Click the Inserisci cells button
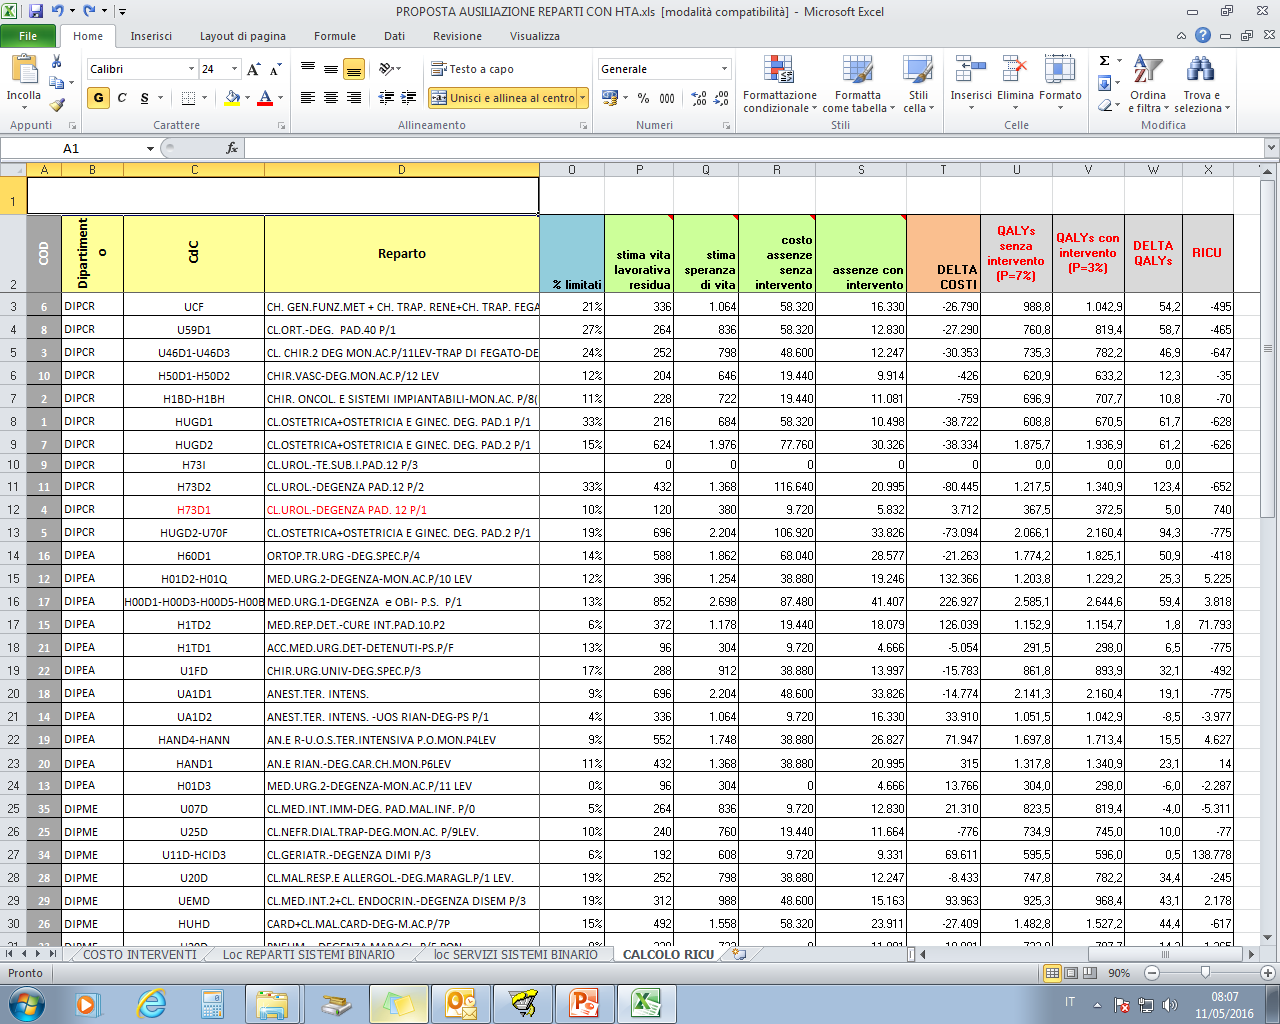Viewport: 1280px width, 1024px height. pos(971,82)
